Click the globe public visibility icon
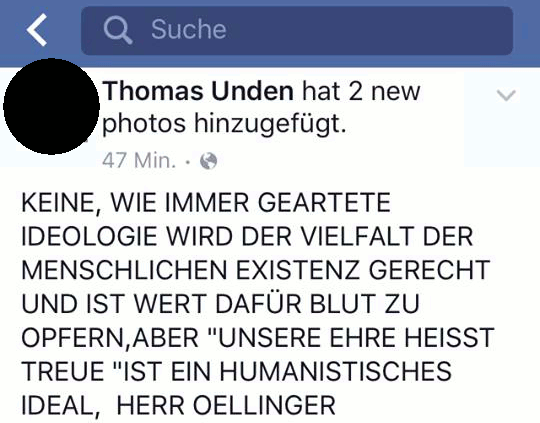540x423 pixels. tap(209, 161)
